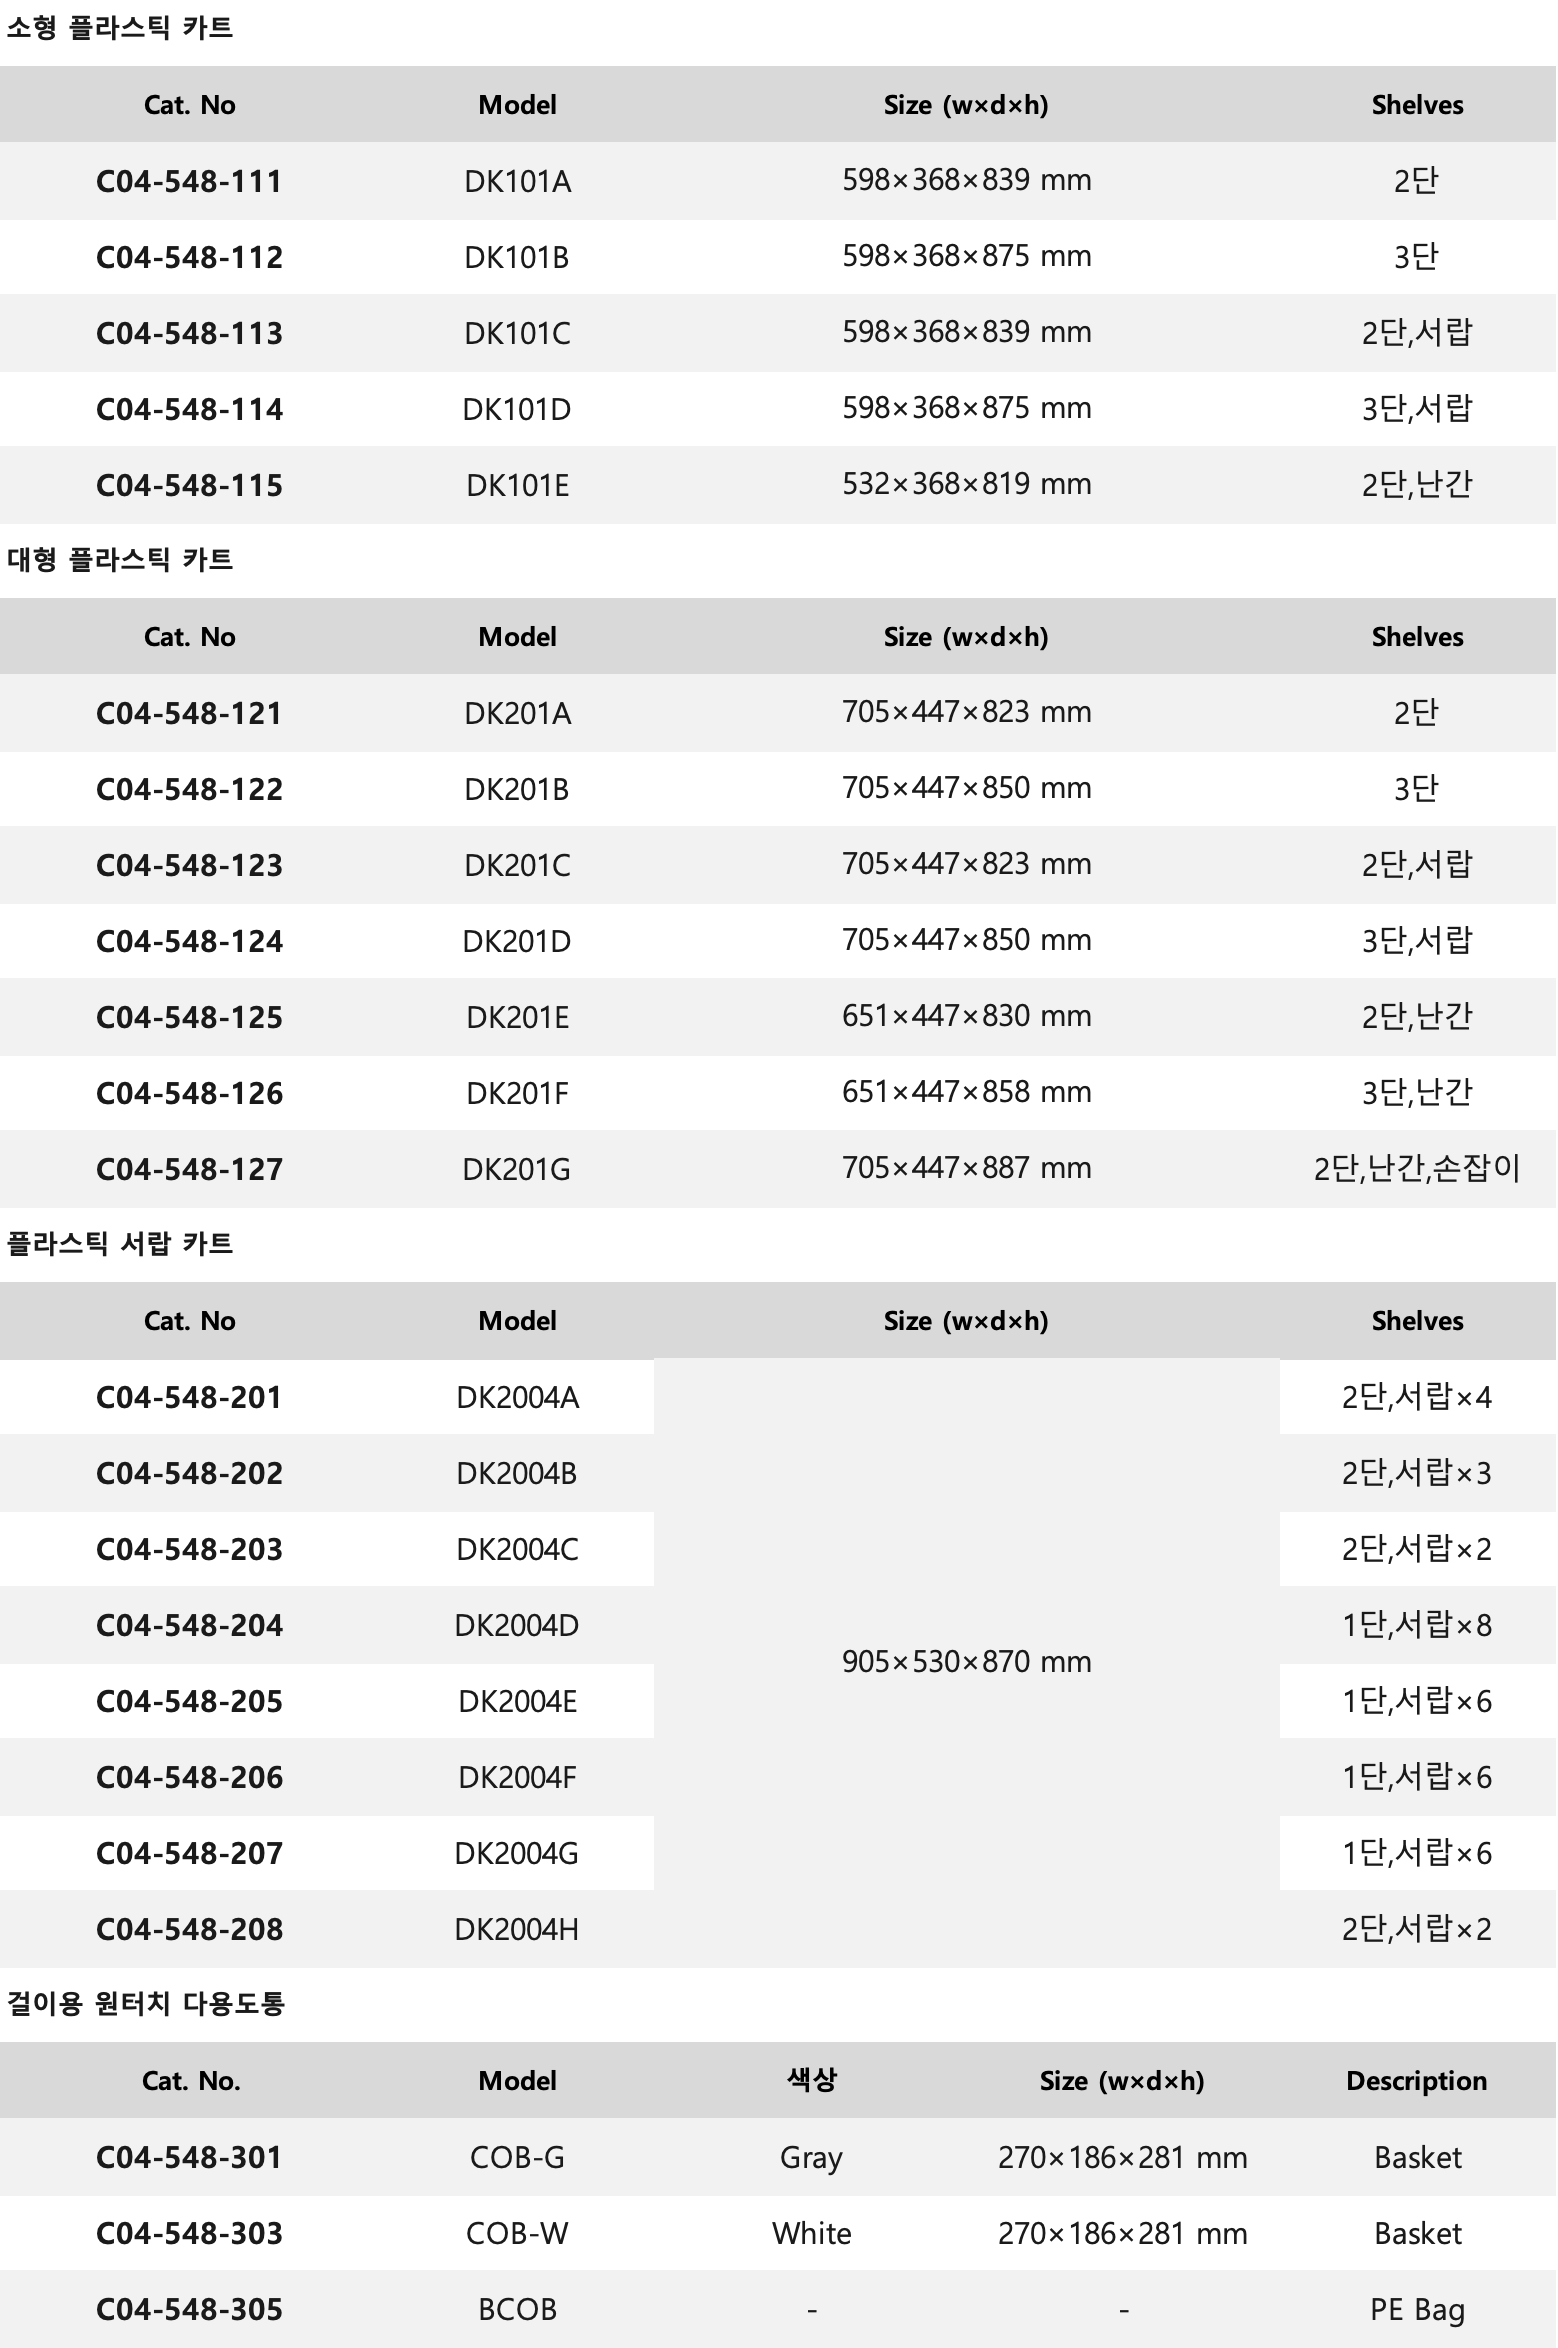Click the PE Bag description cell
This screenshot has height=2348, width=1558.
pos(1417,2310)
